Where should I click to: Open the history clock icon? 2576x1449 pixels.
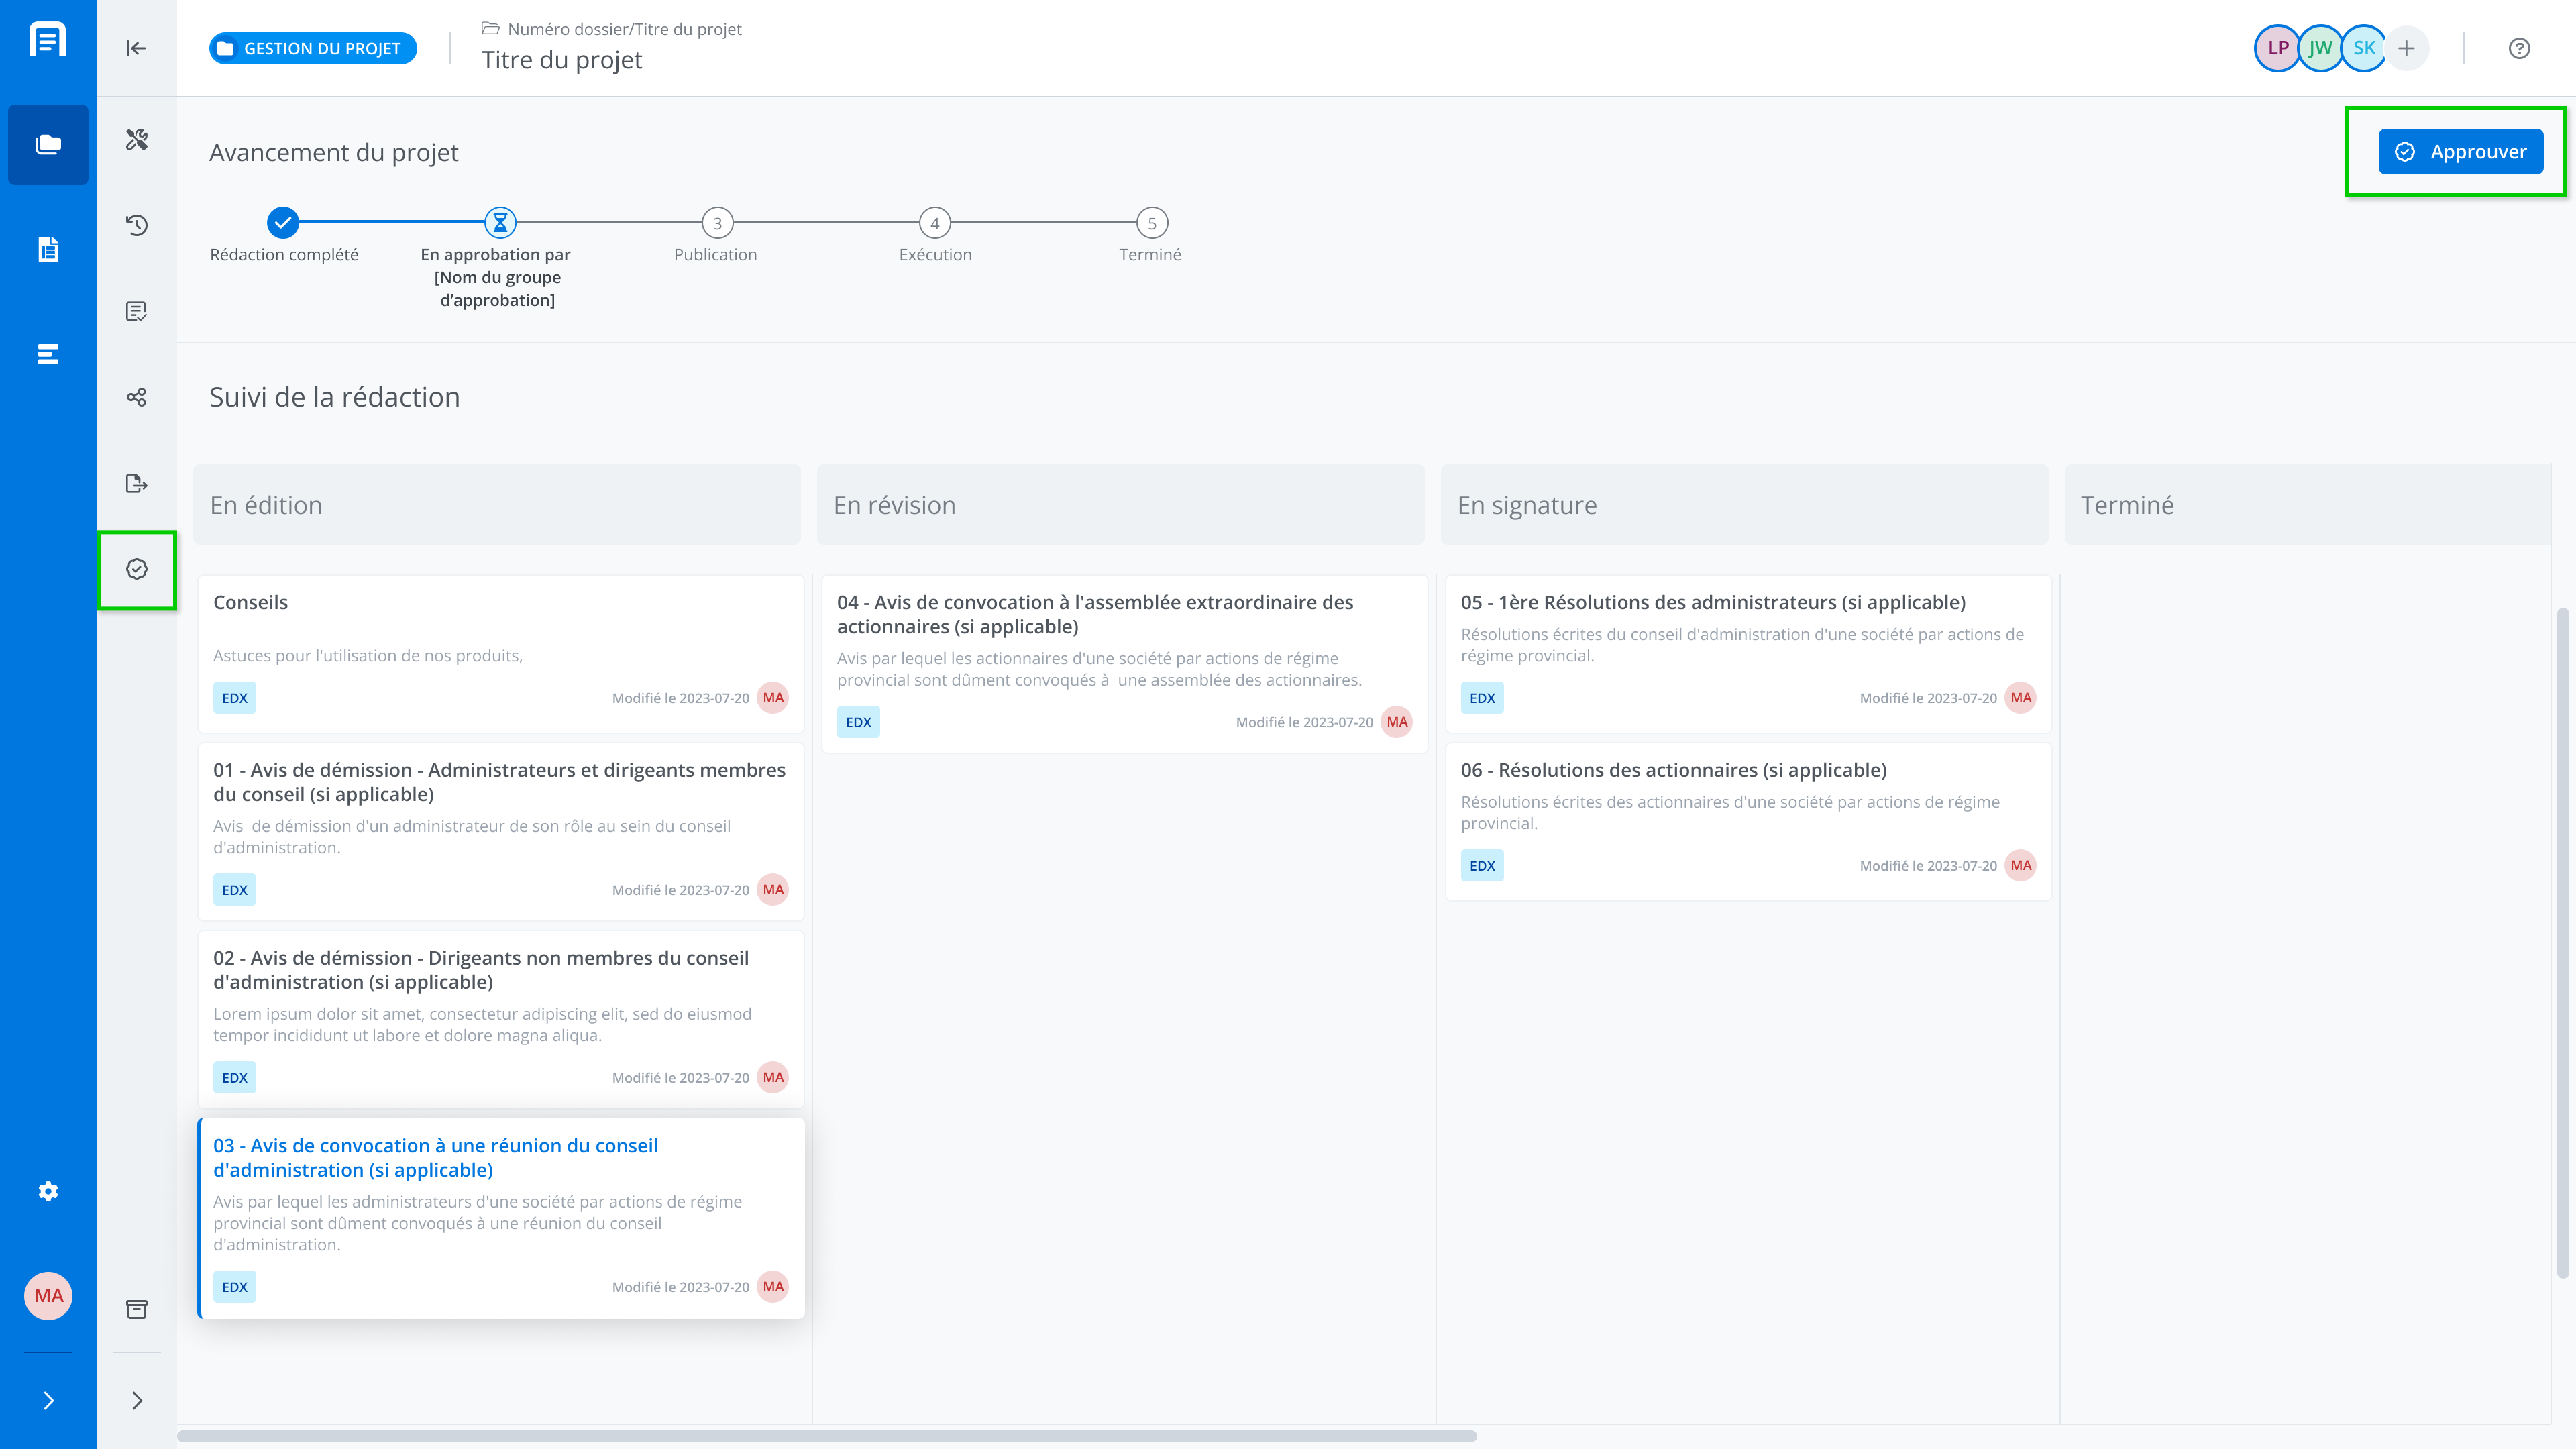tap(137, 225)
